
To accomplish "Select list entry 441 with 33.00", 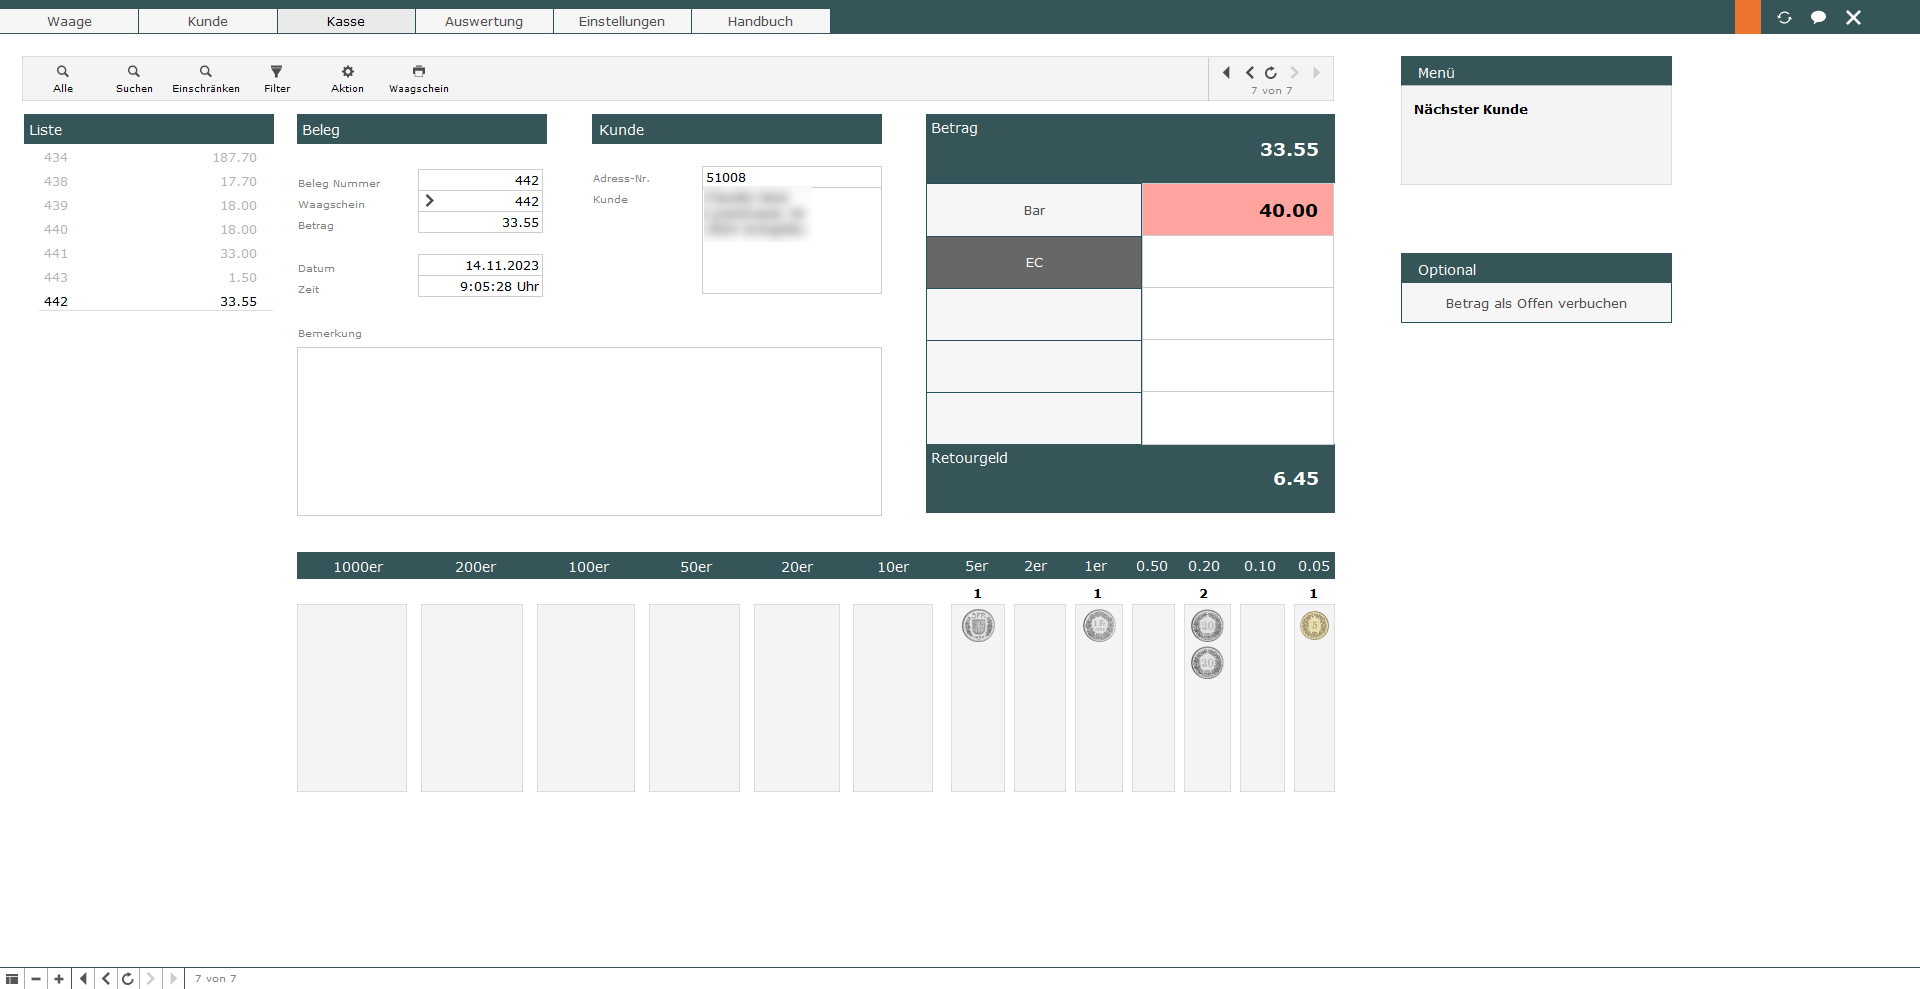I will [x=150, y=254].
